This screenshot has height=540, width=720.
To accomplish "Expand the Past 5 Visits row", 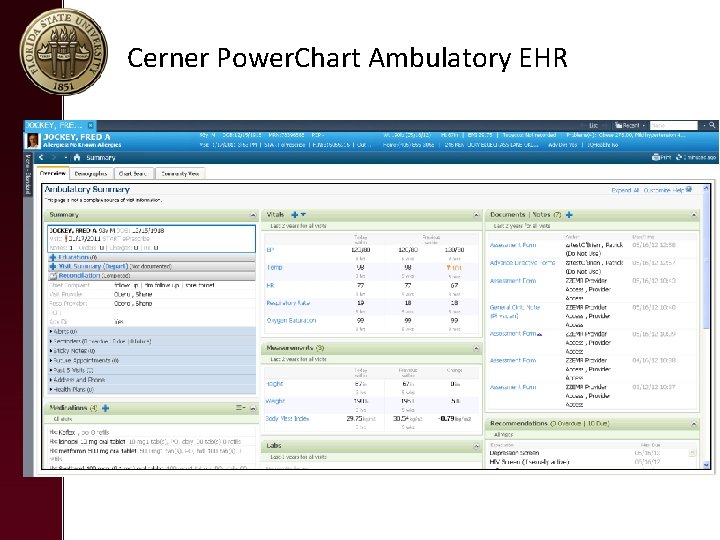I will point(152,370).
